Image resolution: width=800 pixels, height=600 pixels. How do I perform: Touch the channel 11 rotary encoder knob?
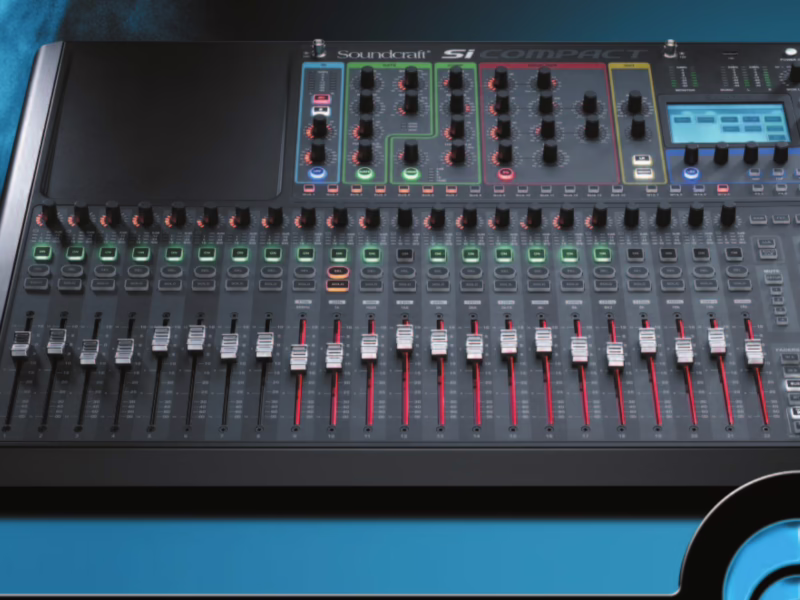pyautogui.click(x=372, y=216)
